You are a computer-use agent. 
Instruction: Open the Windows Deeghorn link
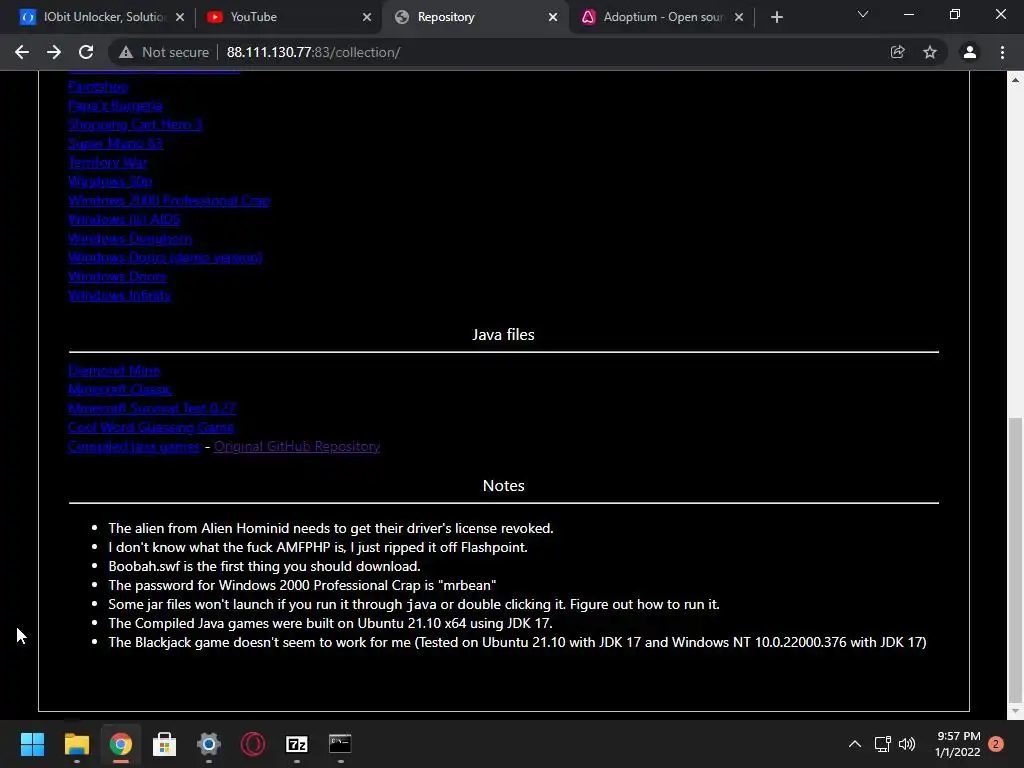pos(130,238)
